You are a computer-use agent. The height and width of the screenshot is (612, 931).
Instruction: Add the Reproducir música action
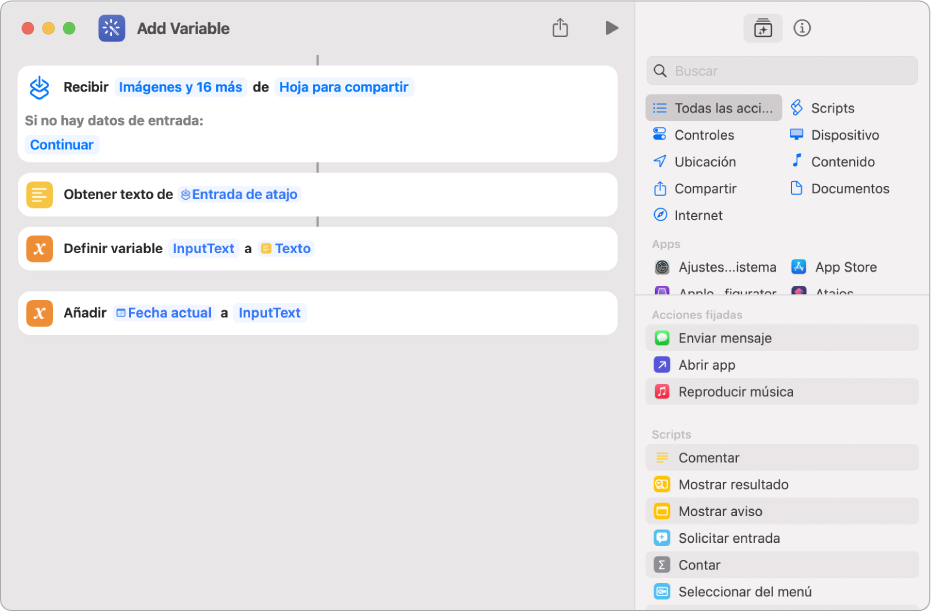pos(782,392)
